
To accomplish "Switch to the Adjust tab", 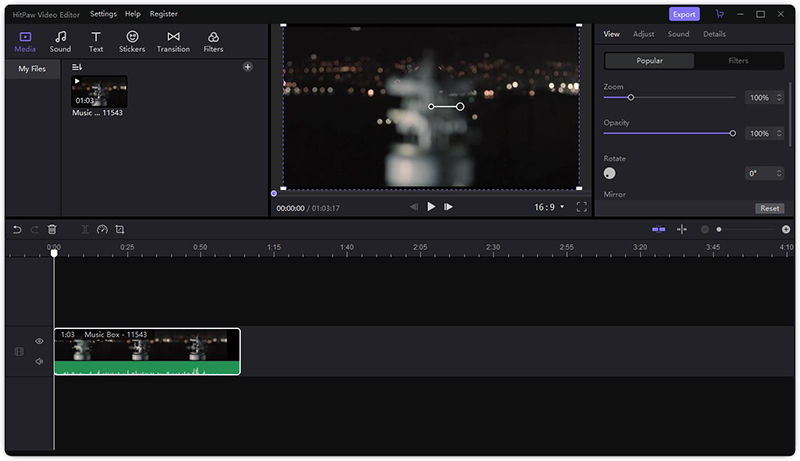I will (x=643, y=34).
